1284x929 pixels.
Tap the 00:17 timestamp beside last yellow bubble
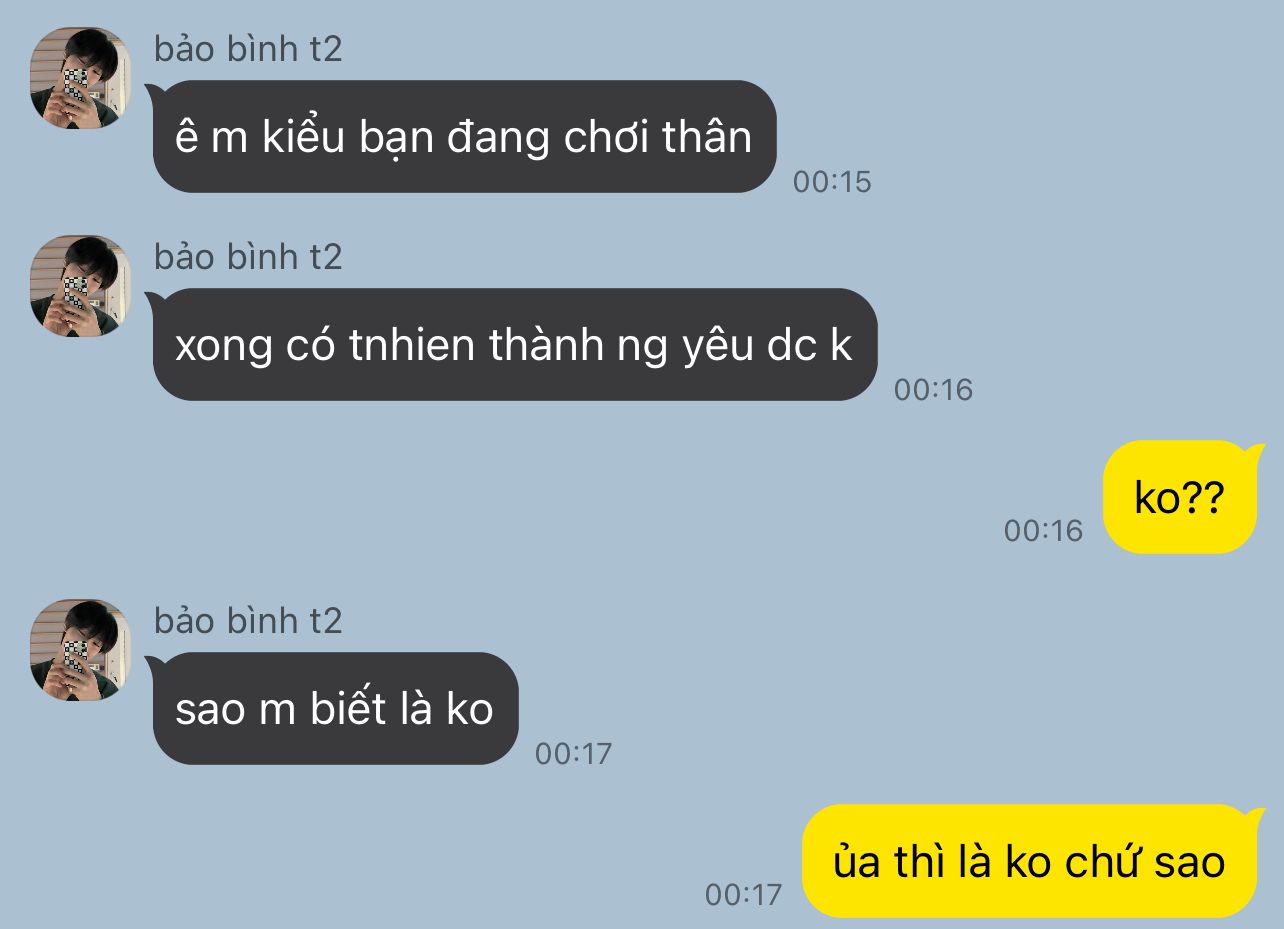pyautogui.click(x=743, y=895)
